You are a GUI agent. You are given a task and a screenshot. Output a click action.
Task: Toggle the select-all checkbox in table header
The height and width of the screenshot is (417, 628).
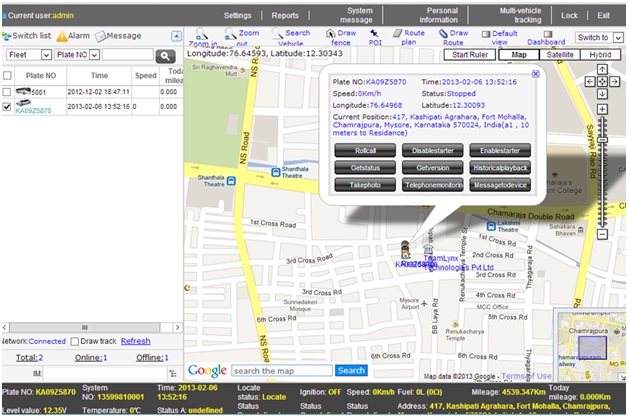pyautogui.click(x=7, y=75)
